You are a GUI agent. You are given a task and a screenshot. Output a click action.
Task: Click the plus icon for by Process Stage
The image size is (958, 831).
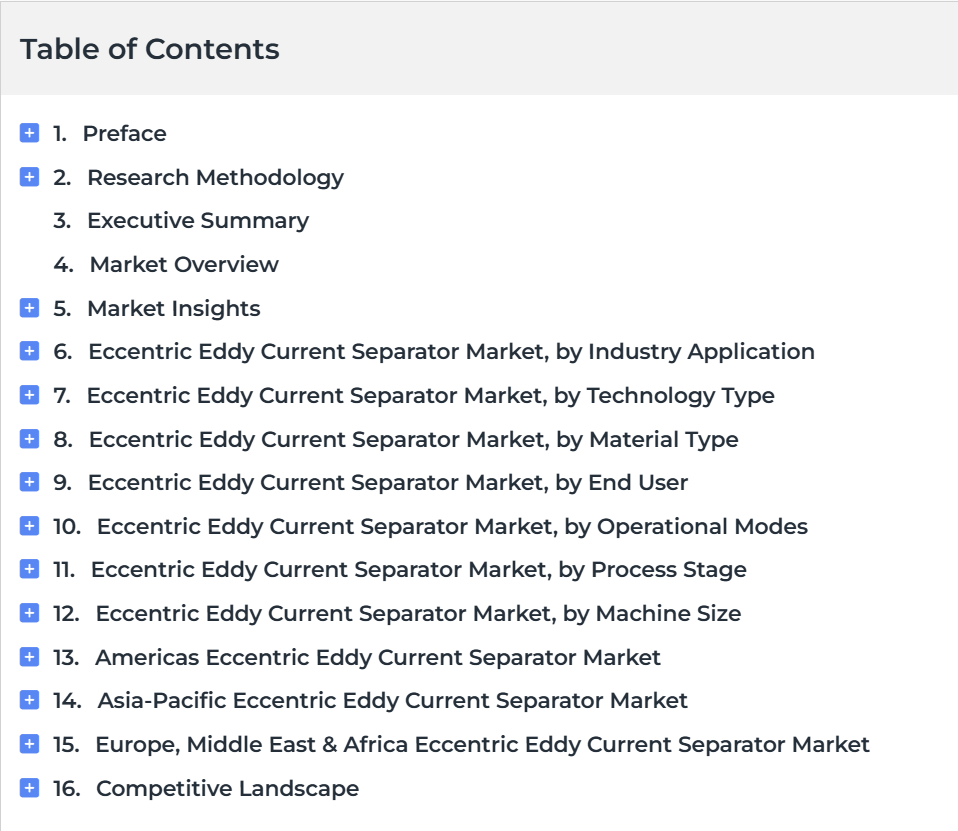[x=29, y=569]
